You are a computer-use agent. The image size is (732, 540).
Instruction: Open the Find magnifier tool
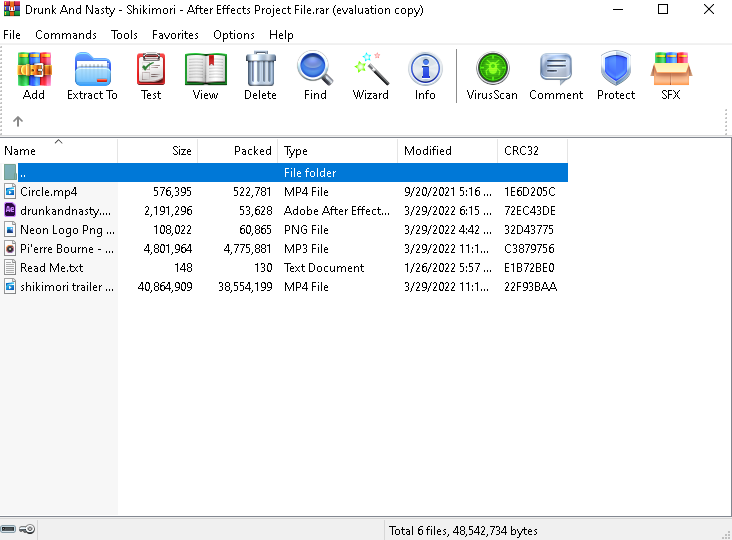point(315,70)
